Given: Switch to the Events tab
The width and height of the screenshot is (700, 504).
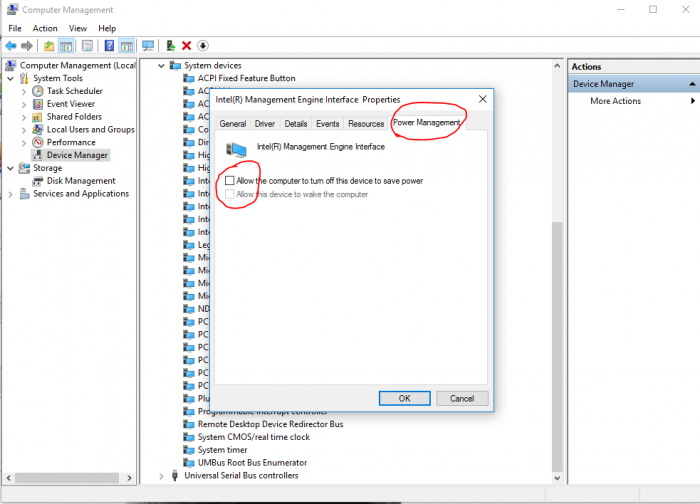Looking at the screenshot, I should 328,124.
